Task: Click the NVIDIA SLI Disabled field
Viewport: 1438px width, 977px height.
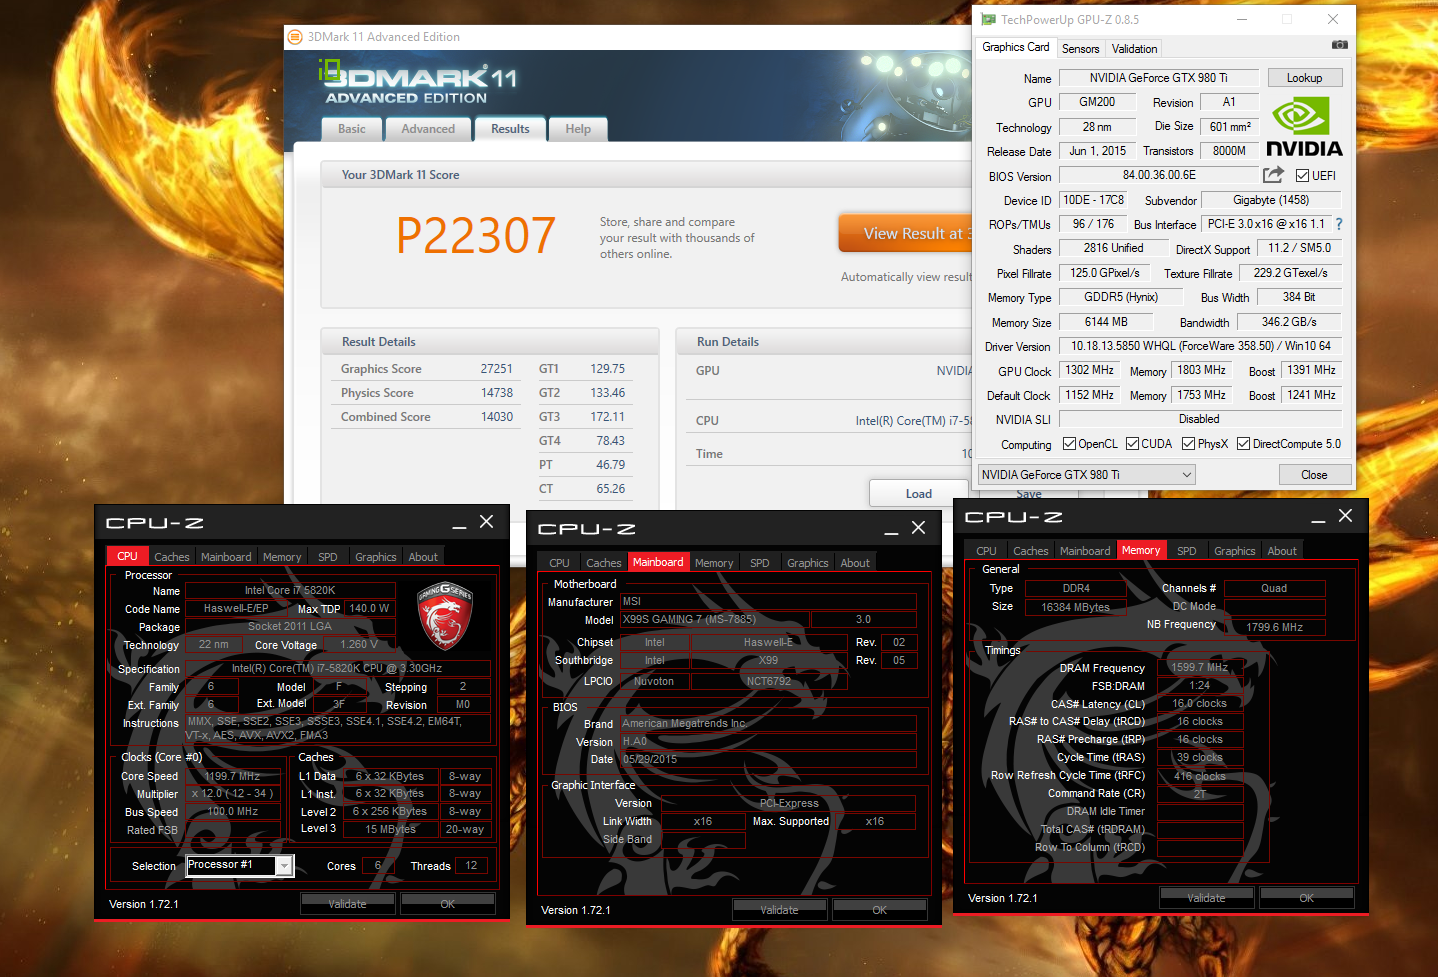Action: tap(1201, 419)
